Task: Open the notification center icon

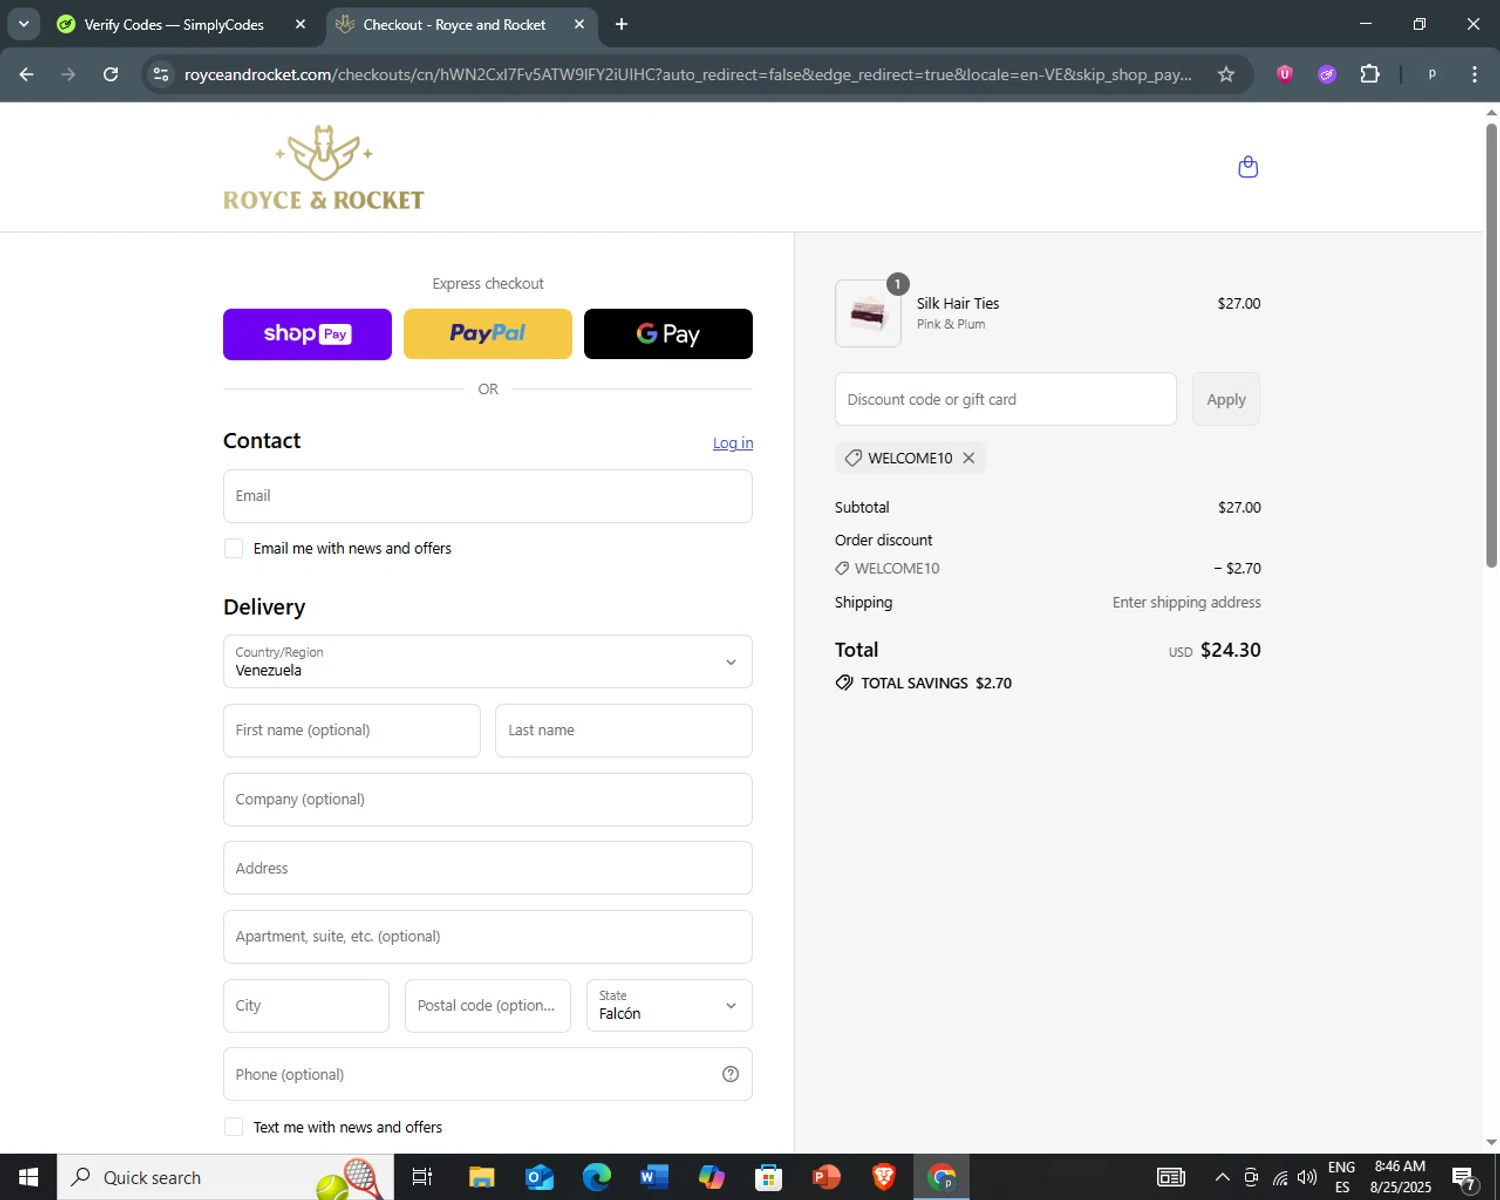Action: pos(1464,1177)
